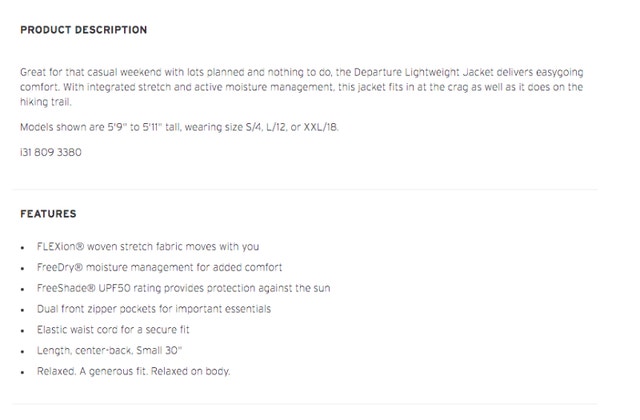The image size is (640, 420).
Task: Click bullet beside FLEXion feature
Action: click(x=23, y=248)
